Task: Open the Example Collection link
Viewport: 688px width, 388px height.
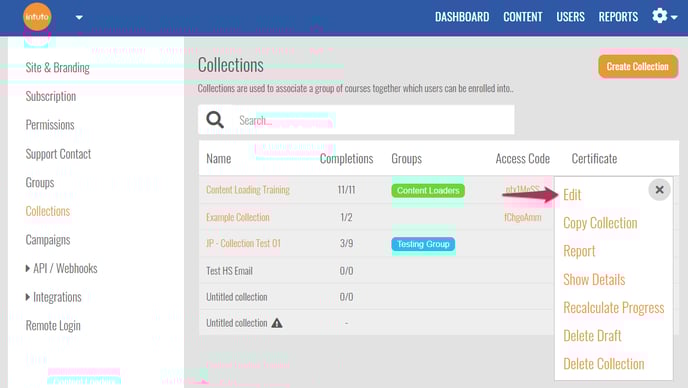Action: [x=238, y=217]
